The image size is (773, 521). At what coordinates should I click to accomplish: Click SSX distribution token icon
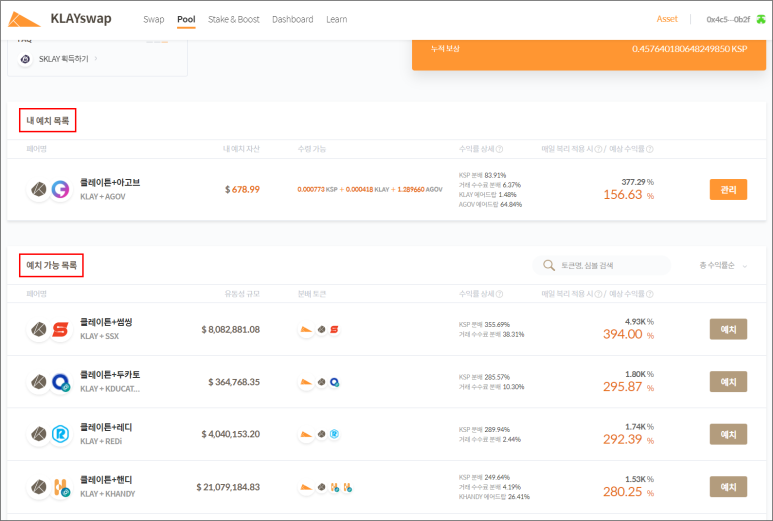[334, 329]
